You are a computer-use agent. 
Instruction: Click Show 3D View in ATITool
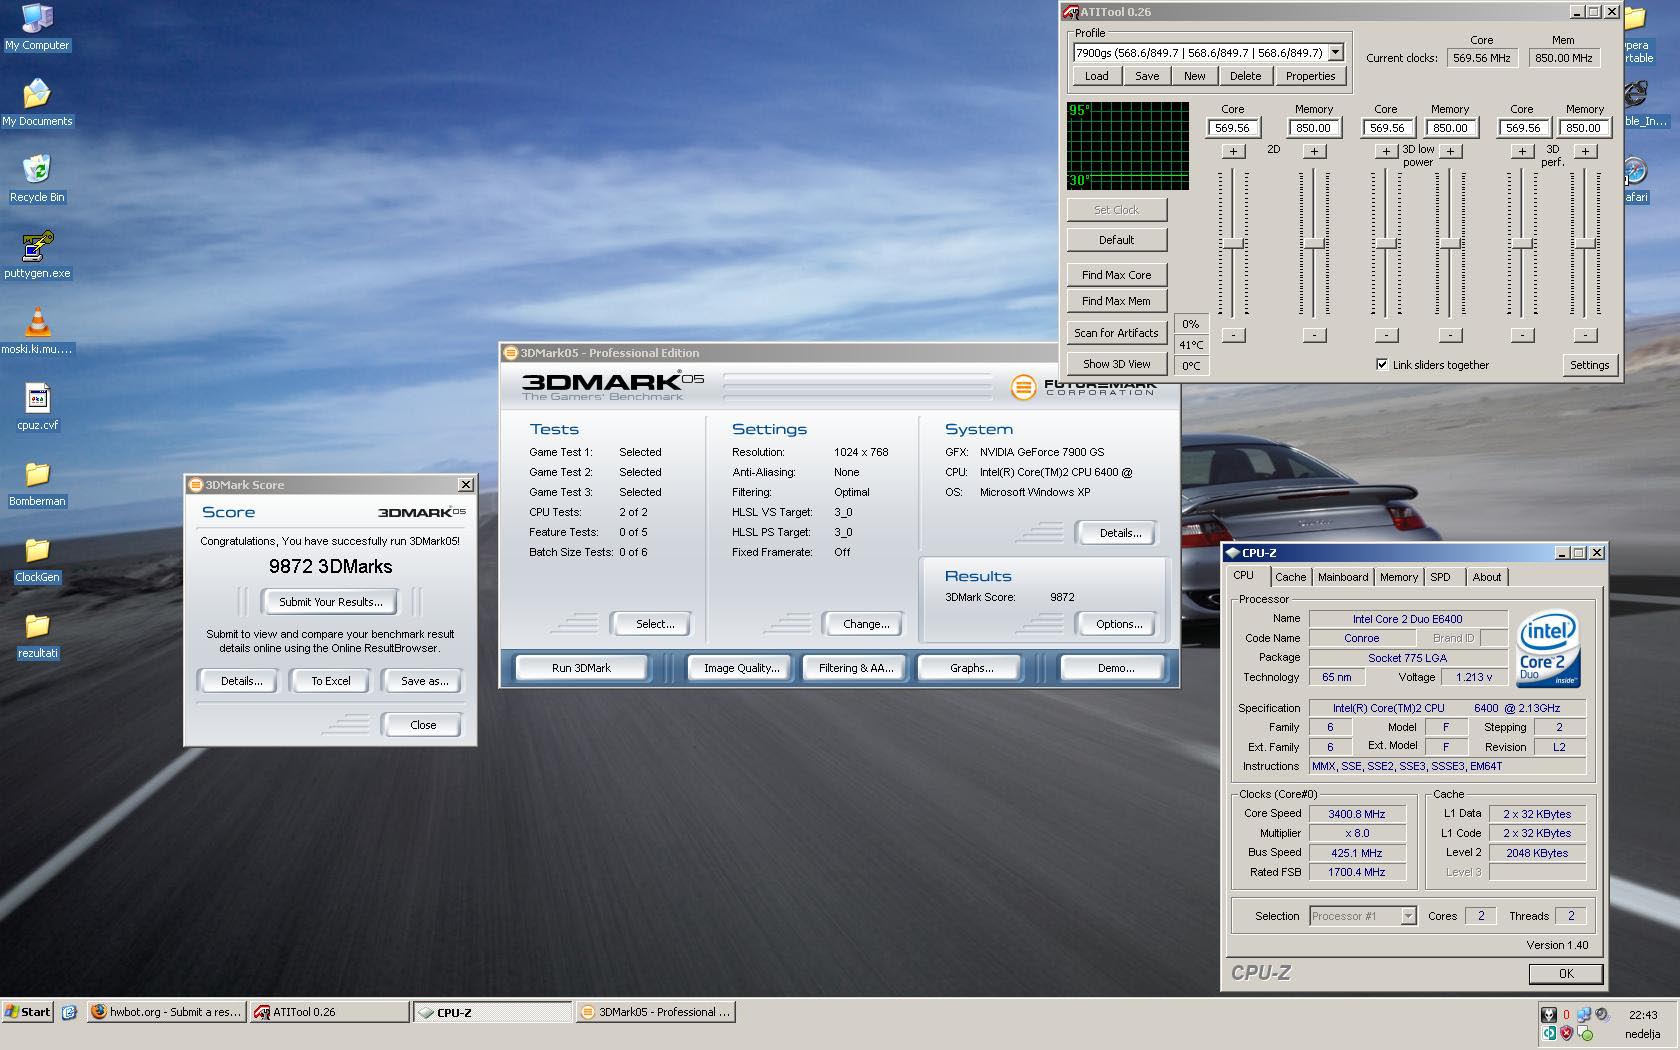click(1116, 364)
